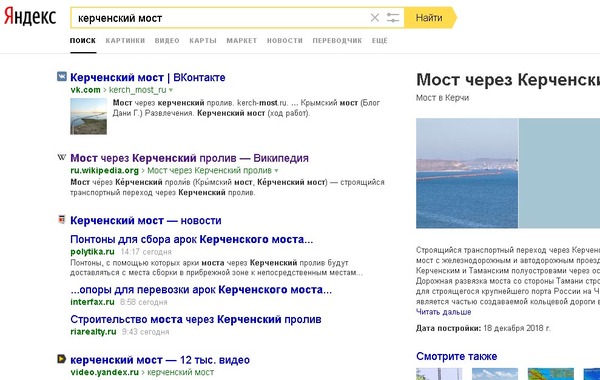Viewport: 600px width, 380px height.
Task: Expand the Ещё menu
Action: (x=380, y=41)
